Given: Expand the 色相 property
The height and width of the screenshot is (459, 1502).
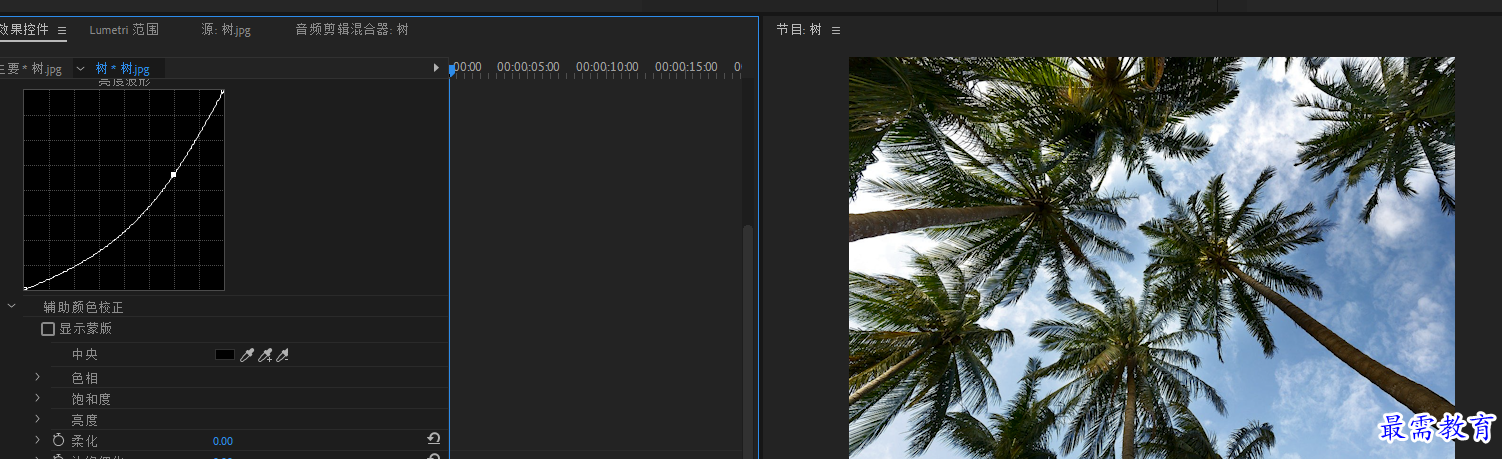Looking at the screenshot, I should [38, 377].
